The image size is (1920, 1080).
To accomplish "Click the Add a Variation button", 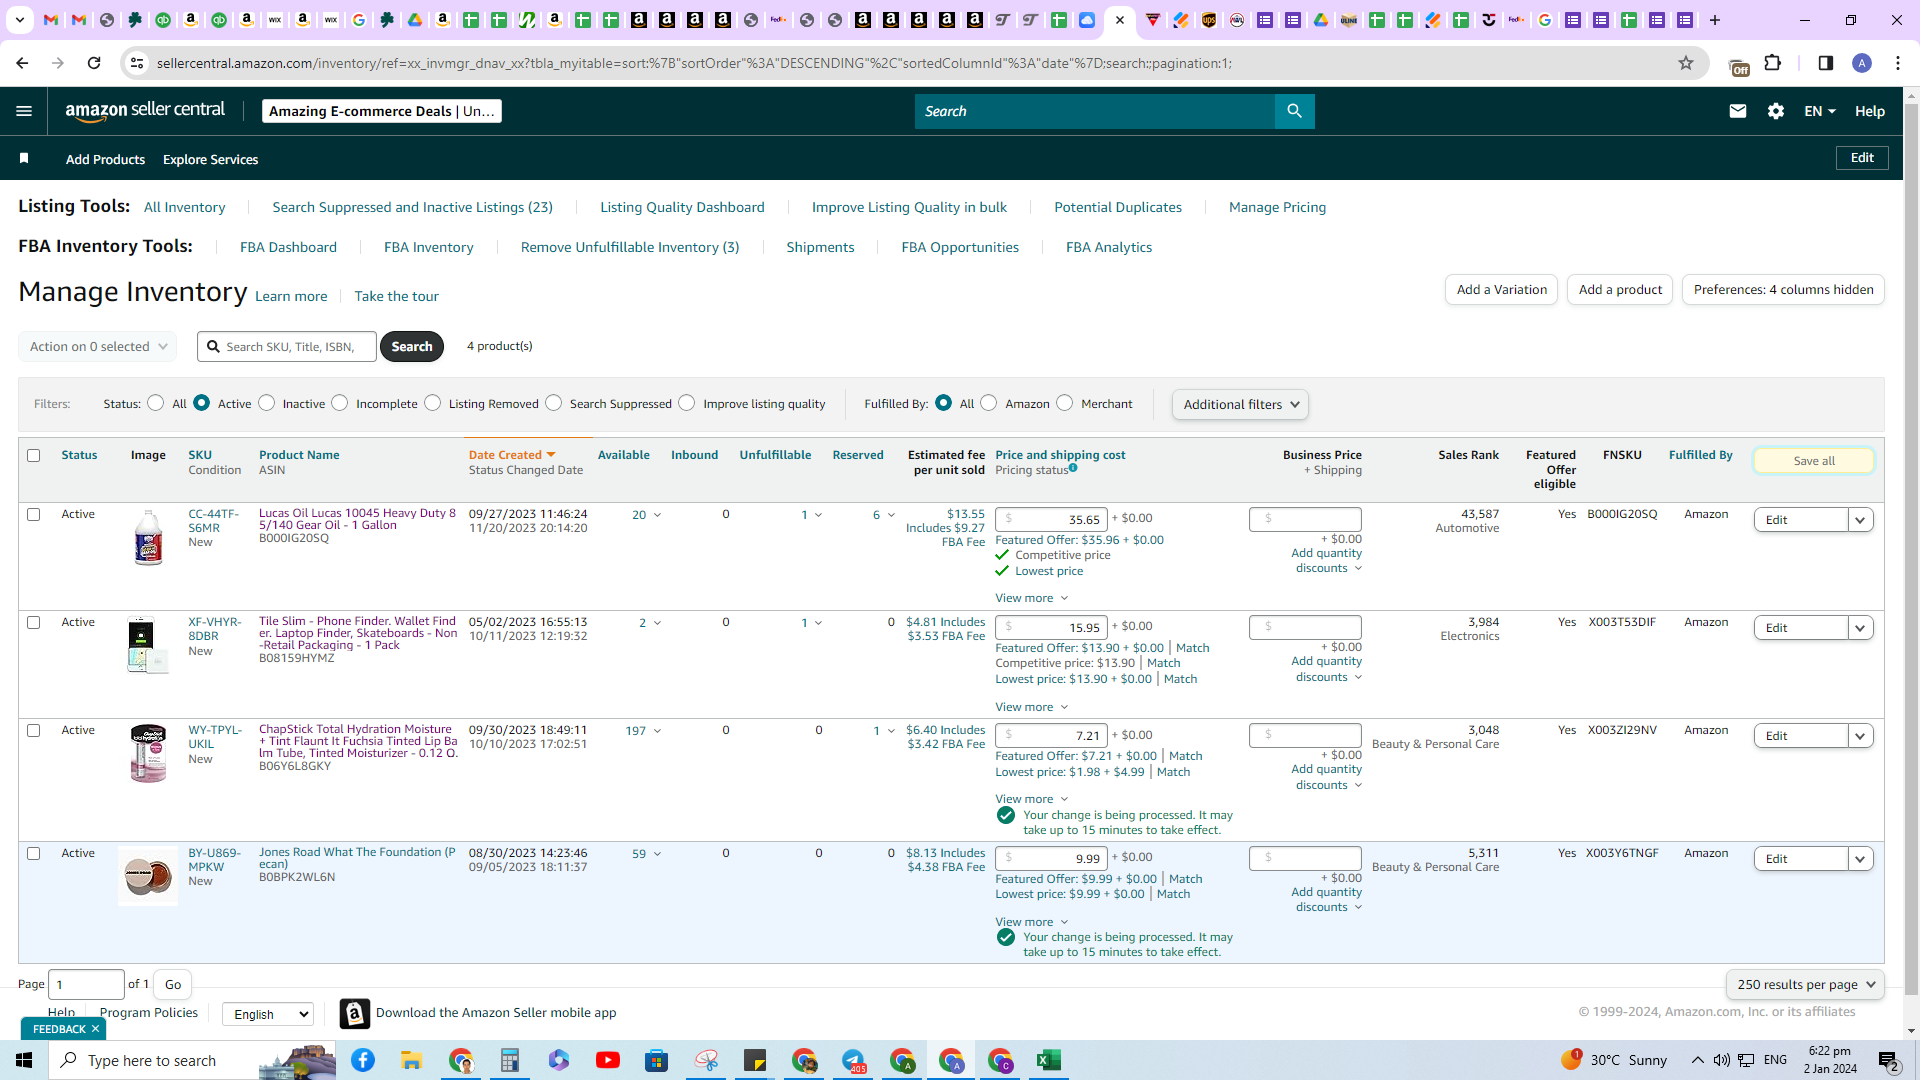I will (1501, 290).
